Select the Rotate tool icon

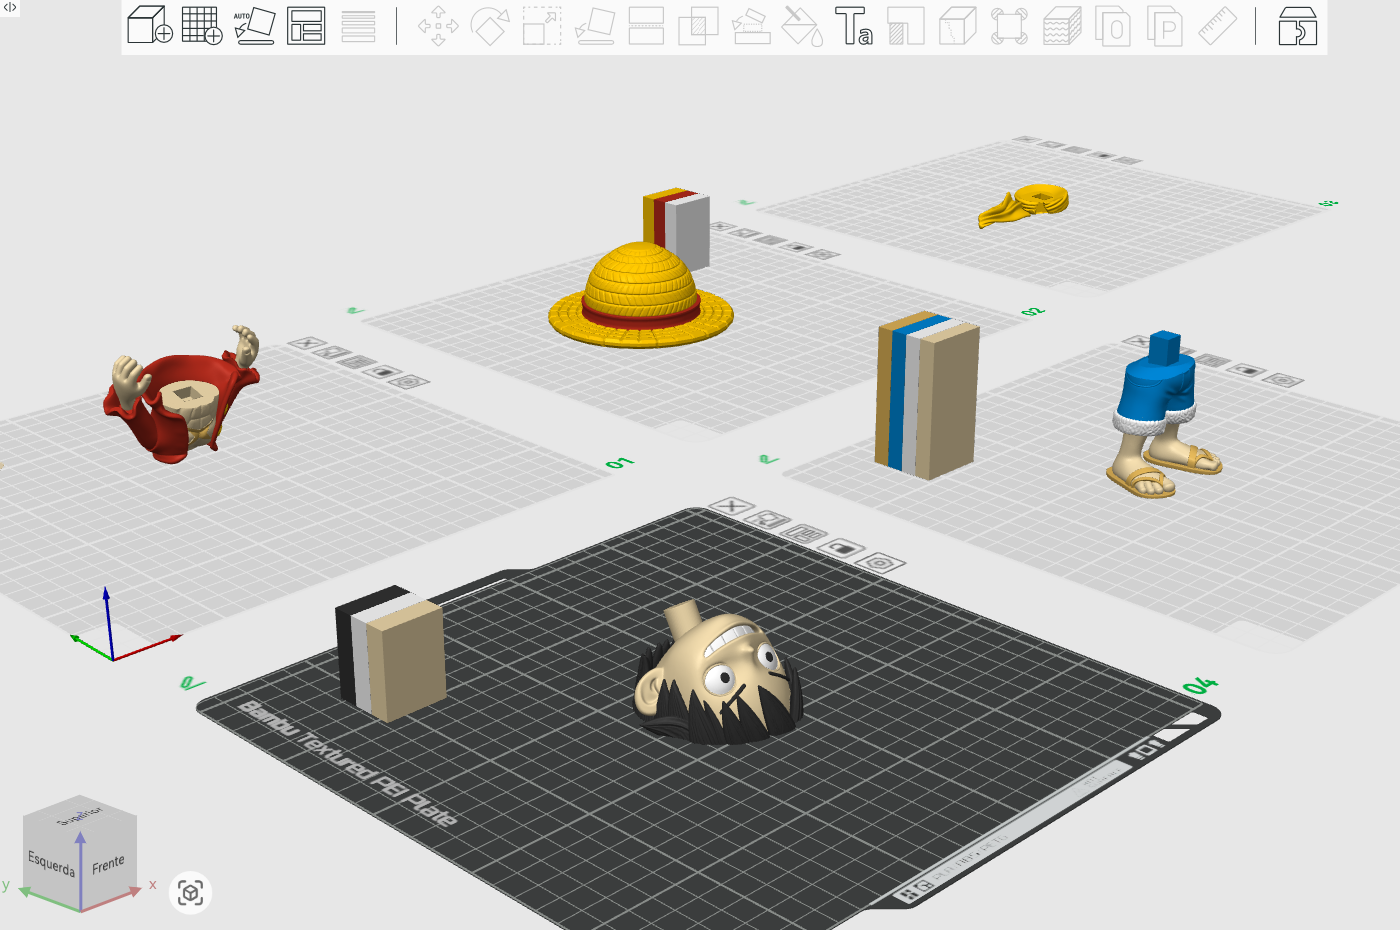tap(490, 26)
